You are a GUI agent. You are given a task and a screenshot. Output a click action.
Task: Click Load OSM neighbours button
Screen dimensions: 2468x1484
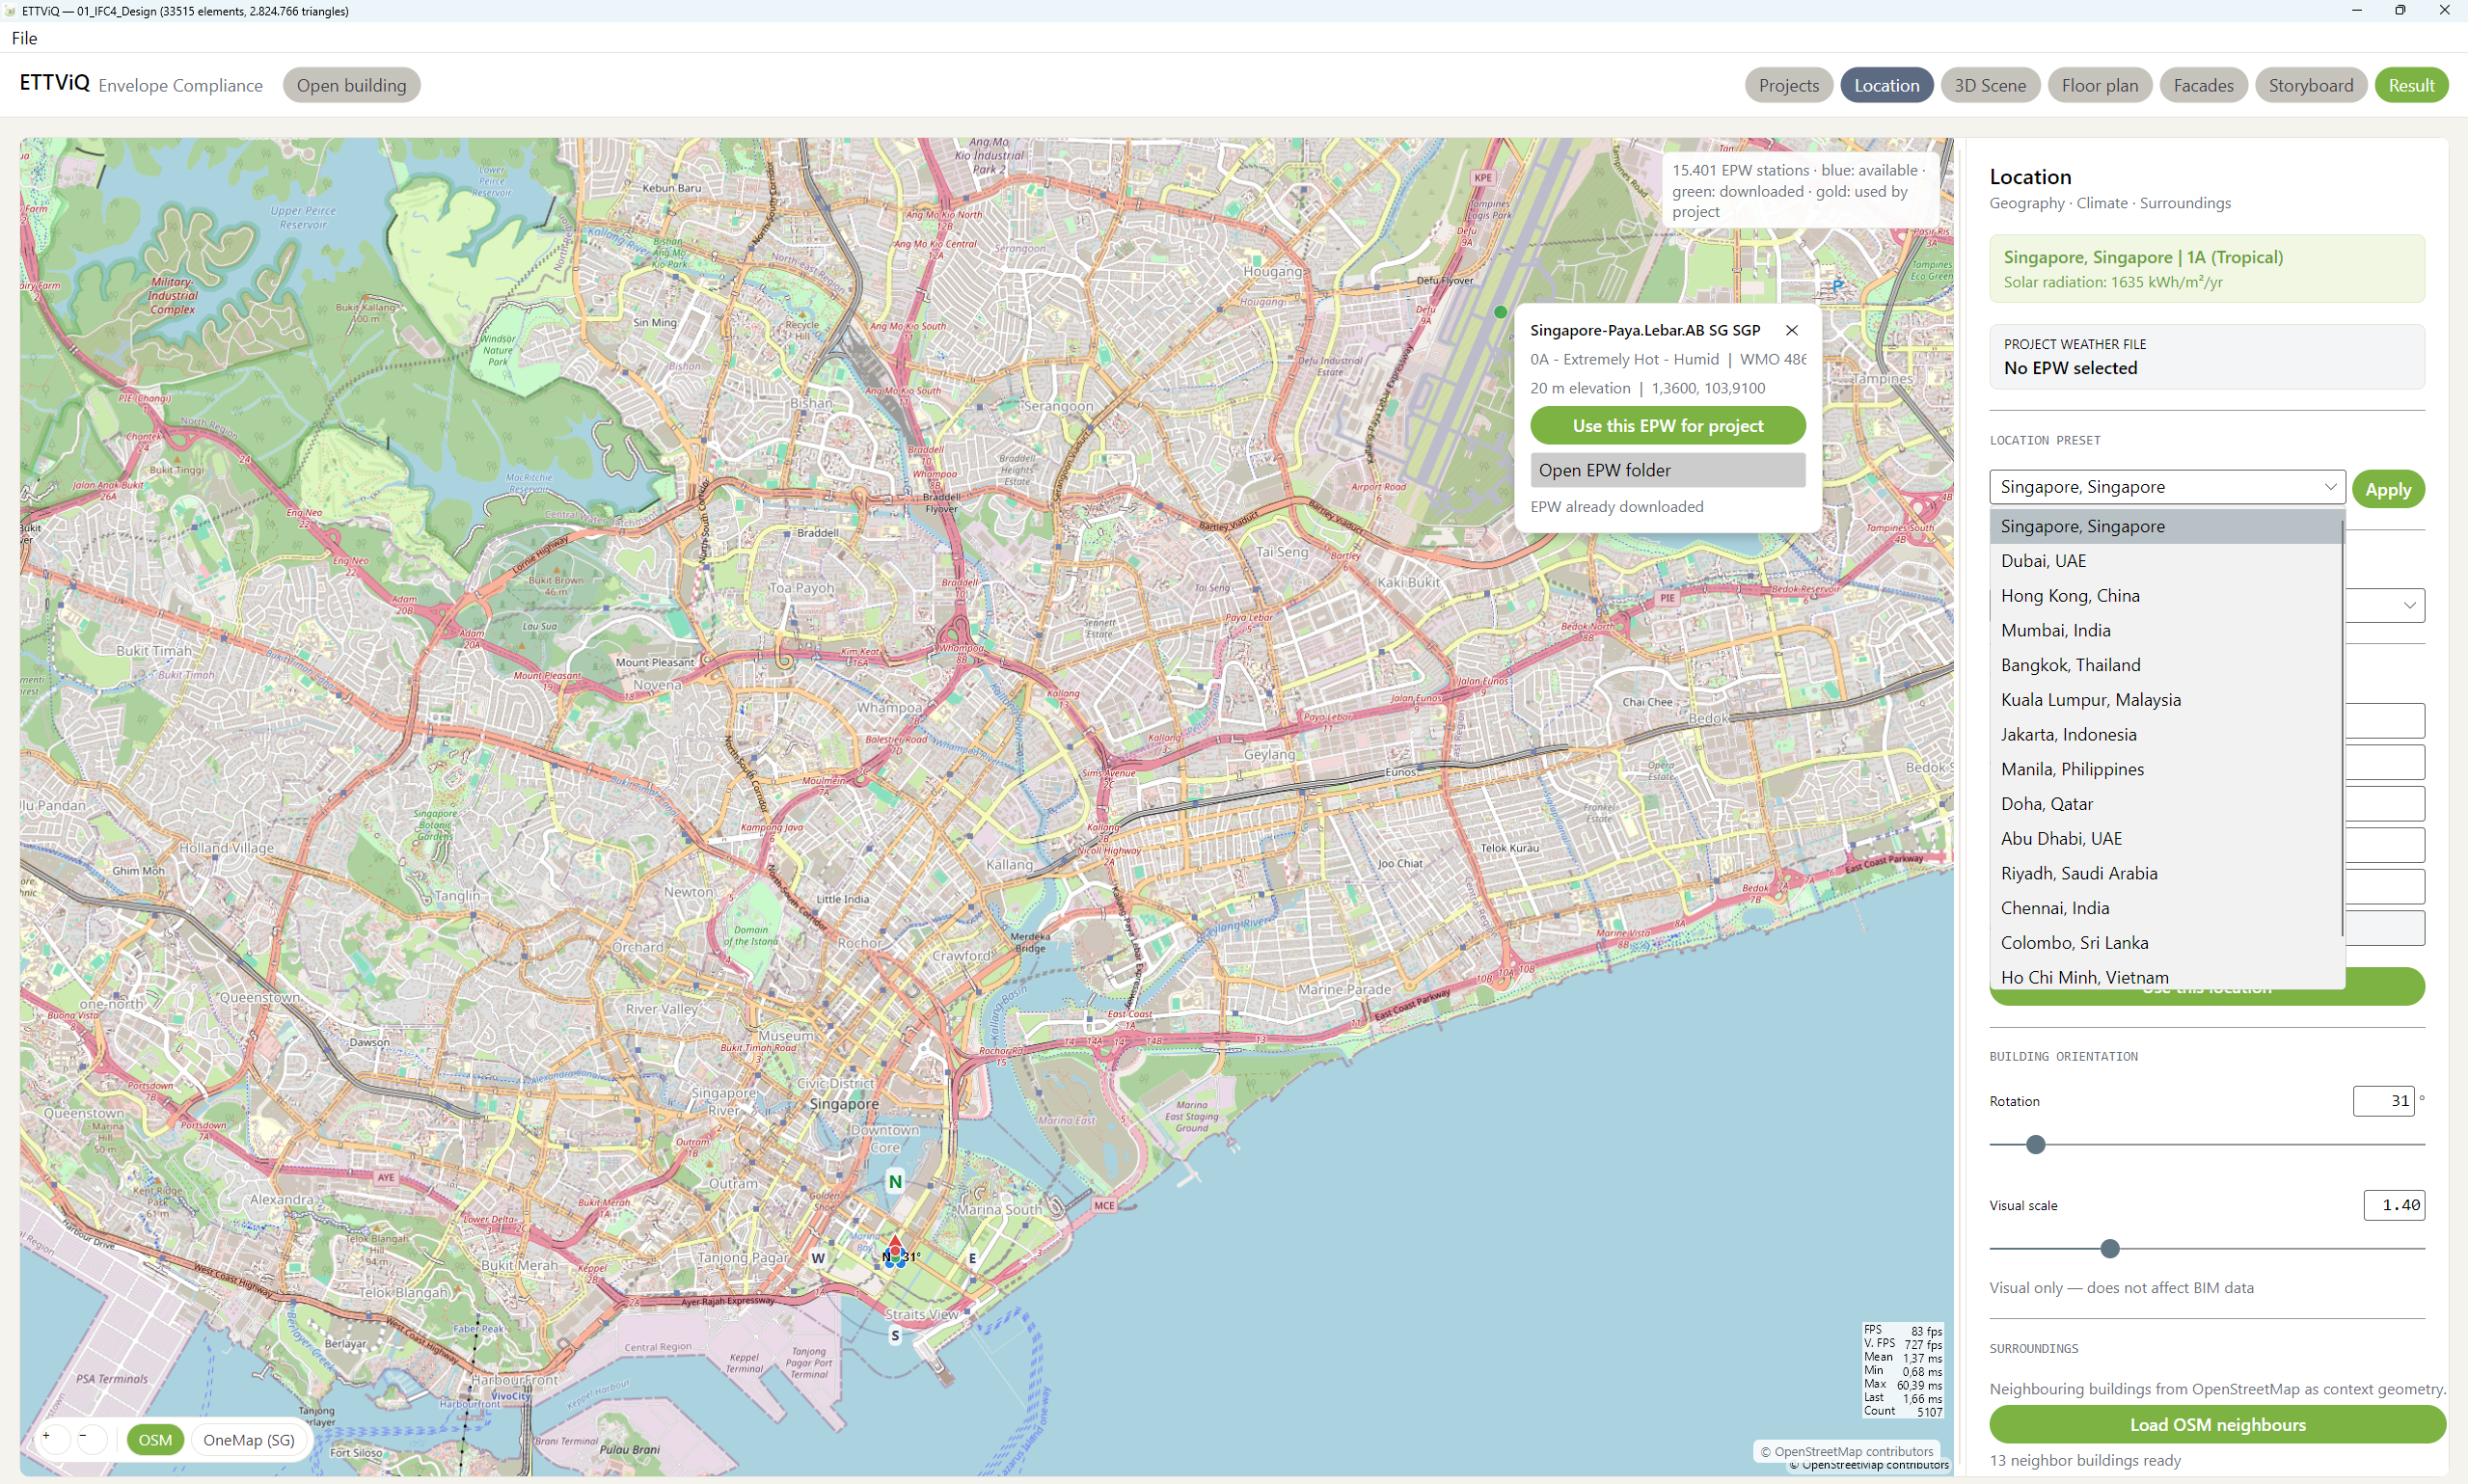click(2217, 1424)
